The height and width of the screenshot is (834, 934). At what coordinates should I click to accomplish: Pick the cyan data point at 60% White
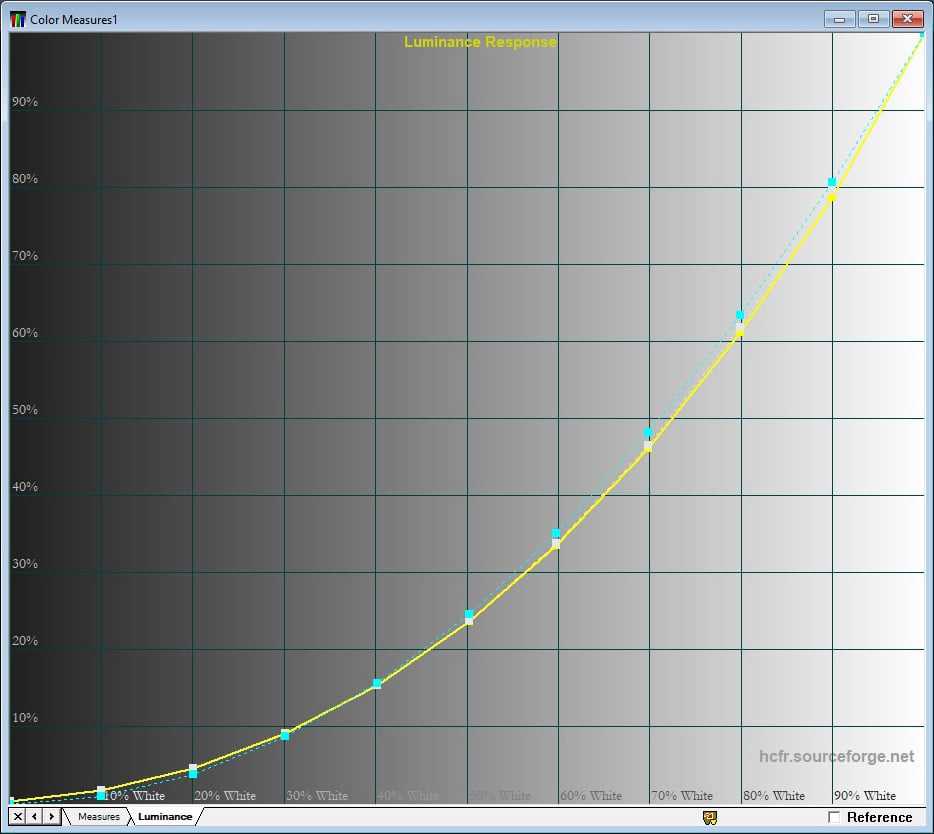tap(556, 533)
